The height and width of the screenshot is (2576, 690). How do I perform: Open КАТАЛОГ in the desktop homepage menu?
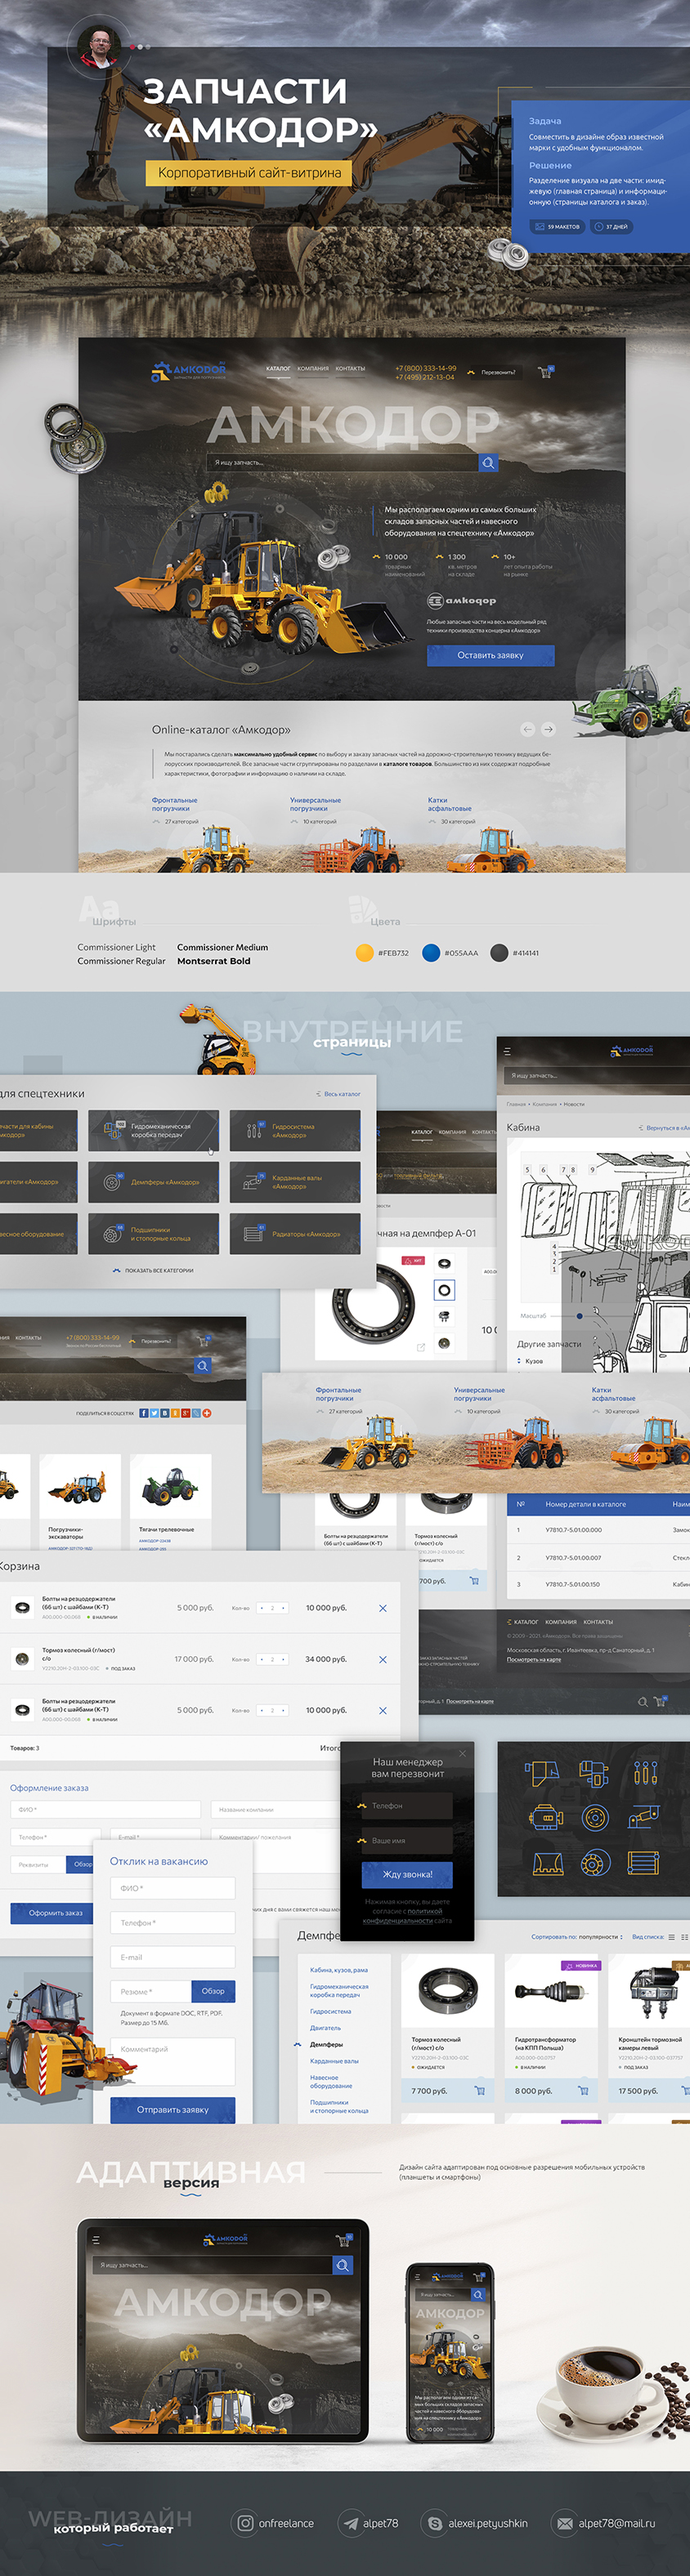click(278, 368)
